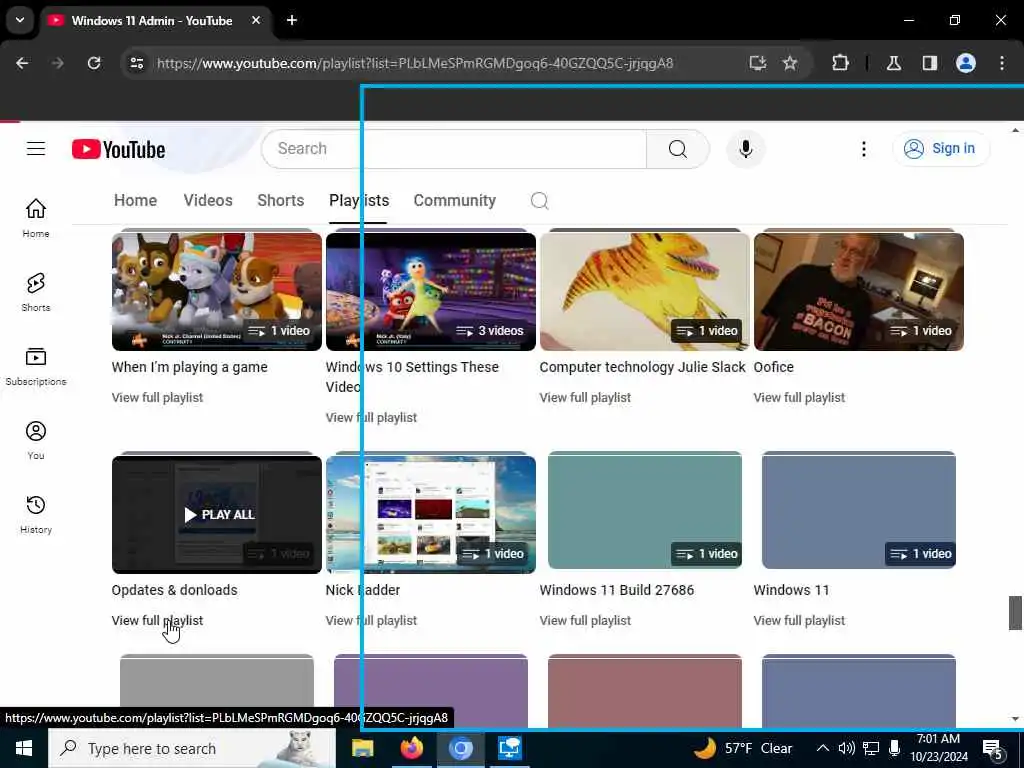The image size is (1024, 768).
Task: Select the Playlists tab
Action: pyautogui.click(x=359, y=200)
